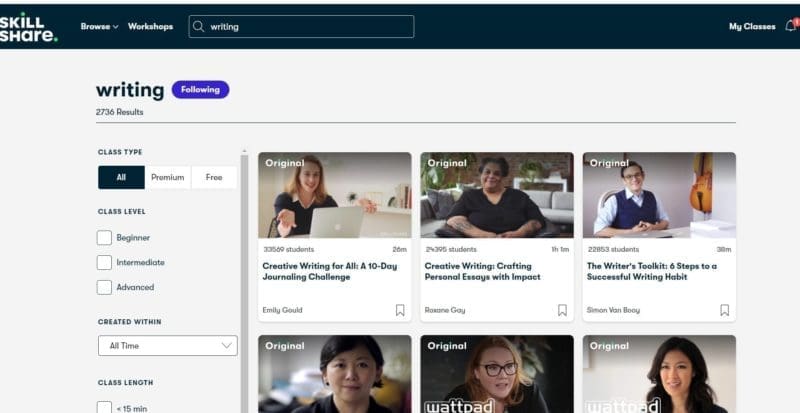Image resolution: width=800 pixels, height=413 pixels.
Task: Open instructor Simon Van Booy's profile
Action: coord(613,310)
